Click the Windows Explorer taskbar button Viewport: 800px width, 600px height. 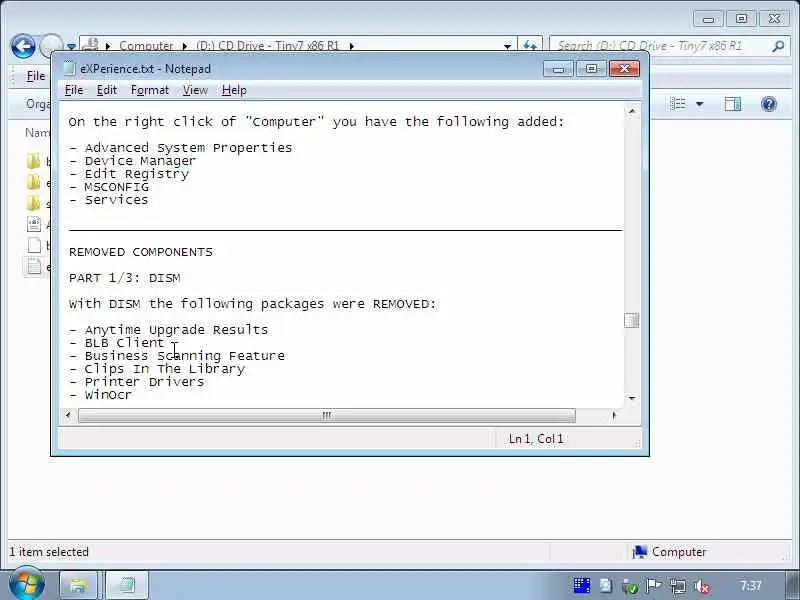[x=78, y=585]
